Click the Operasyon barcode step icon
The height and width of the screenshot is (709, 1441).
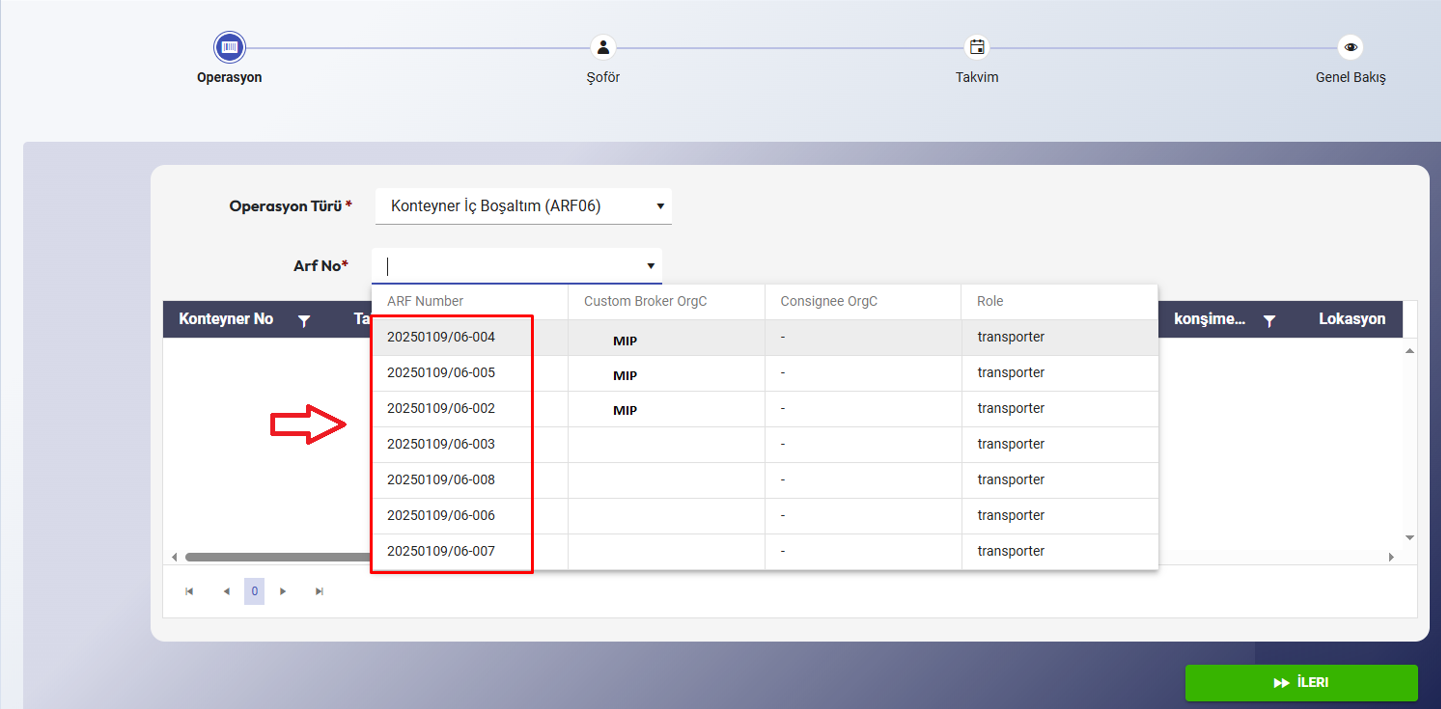(x=230, y=47)
